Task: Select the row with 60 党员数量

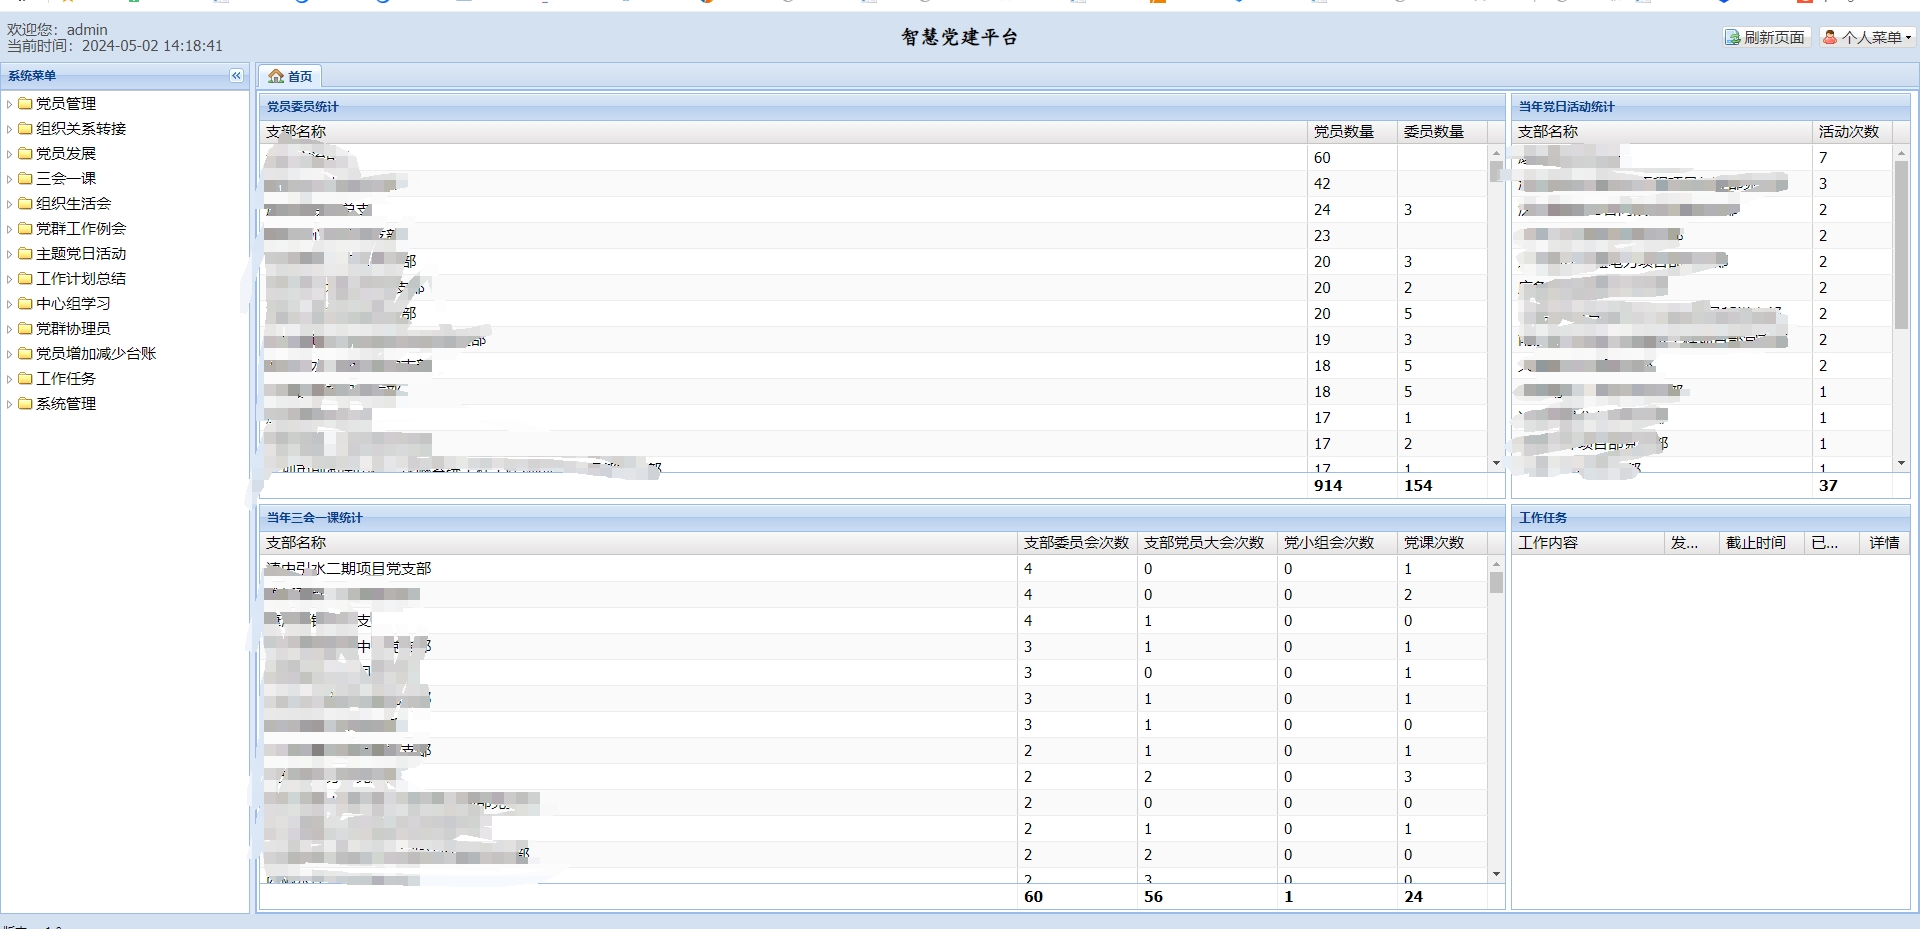Action: 874,158
